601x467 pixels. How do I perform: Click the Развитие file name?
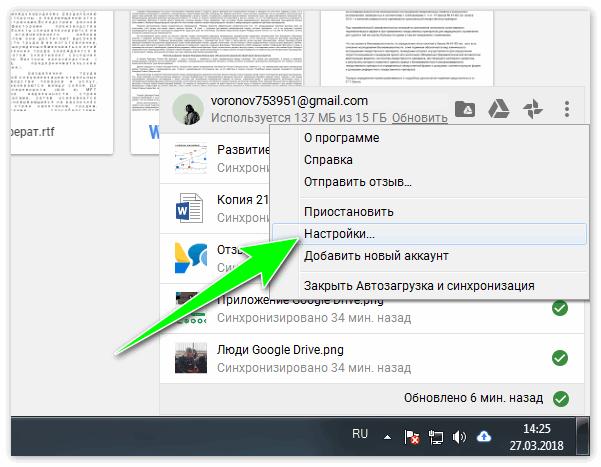pos(243,150)
